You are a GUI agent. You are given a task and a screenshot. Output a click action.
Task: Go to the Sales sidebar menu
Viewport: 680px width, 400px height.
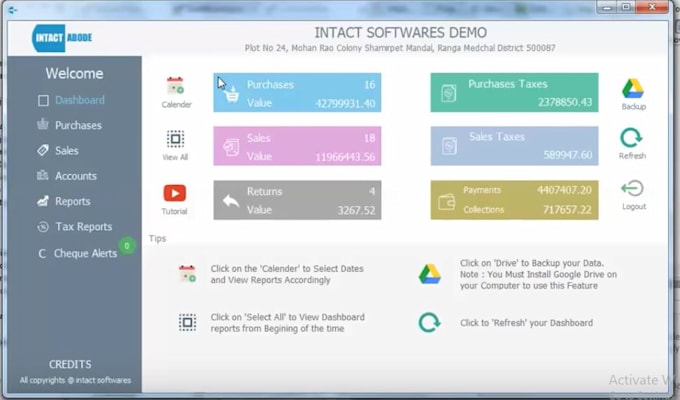[x=67, y=151]
